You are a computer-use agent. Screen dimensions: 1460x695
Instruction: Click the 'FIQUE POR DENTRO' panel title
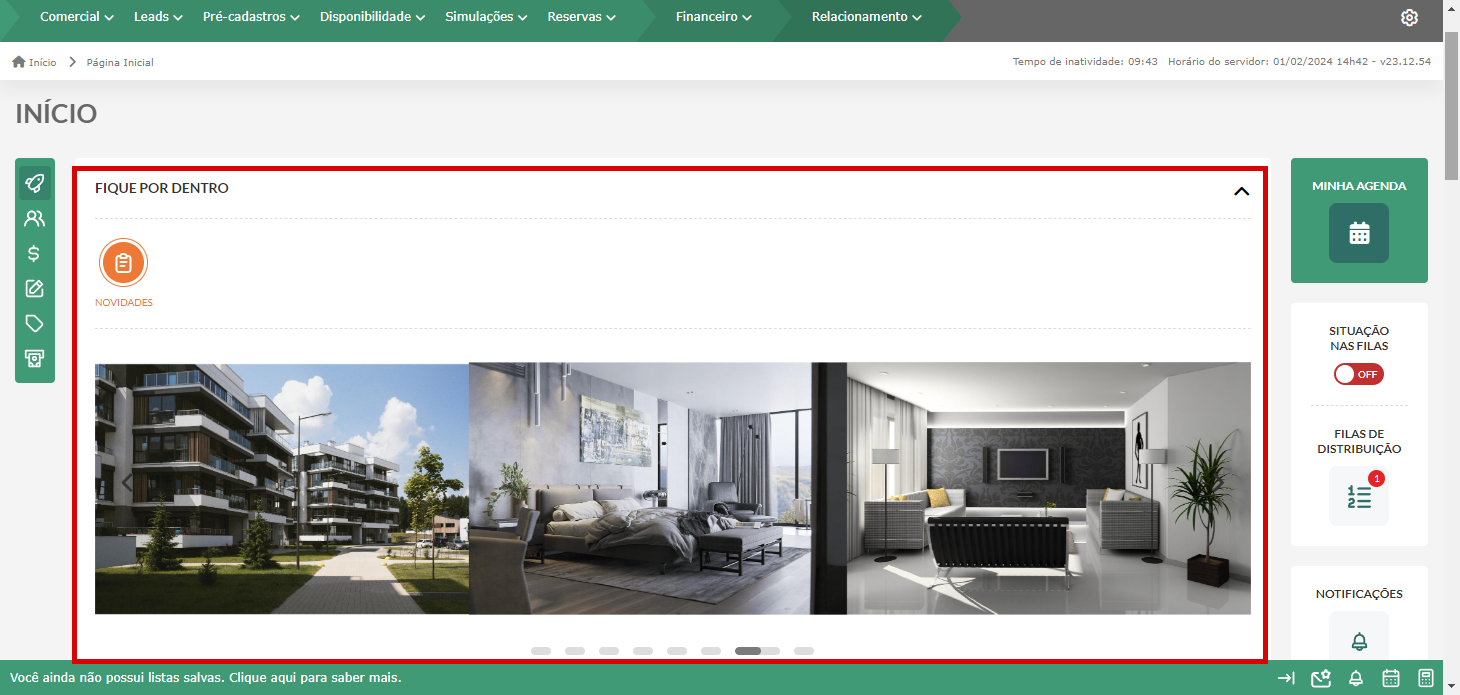[162, 188]
